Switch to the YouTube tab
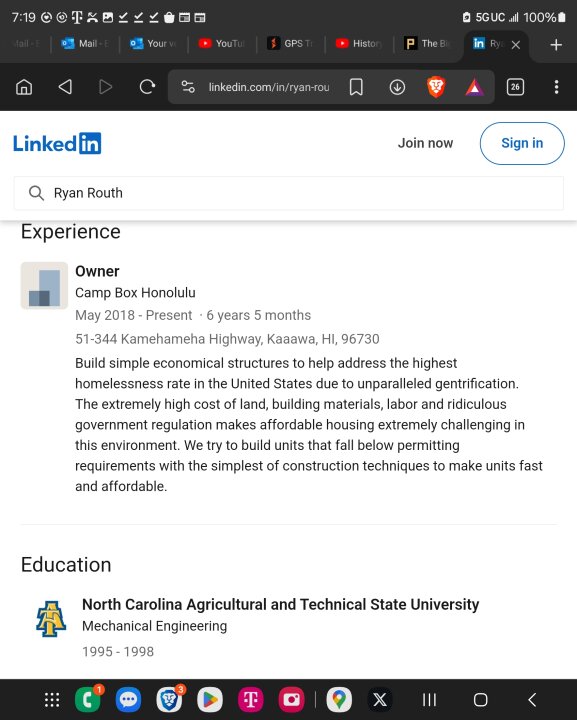This screenshot has height=720, width=577. [x=222, y=44]
